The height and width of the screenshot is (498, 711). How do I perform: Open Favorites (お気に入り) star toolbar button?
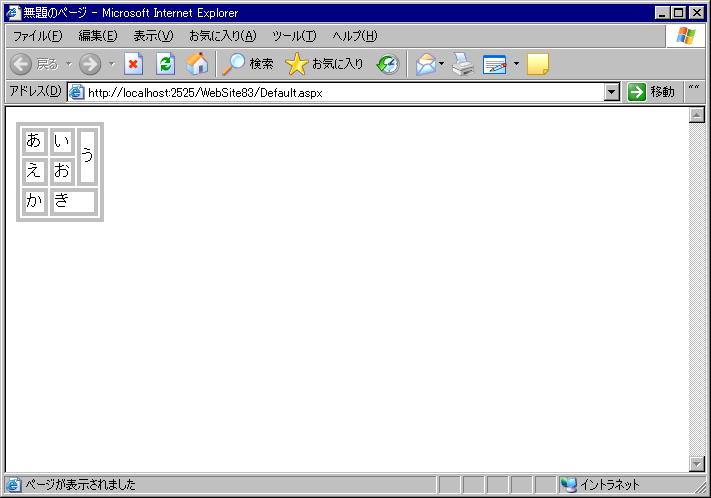[x=324, y=64]
